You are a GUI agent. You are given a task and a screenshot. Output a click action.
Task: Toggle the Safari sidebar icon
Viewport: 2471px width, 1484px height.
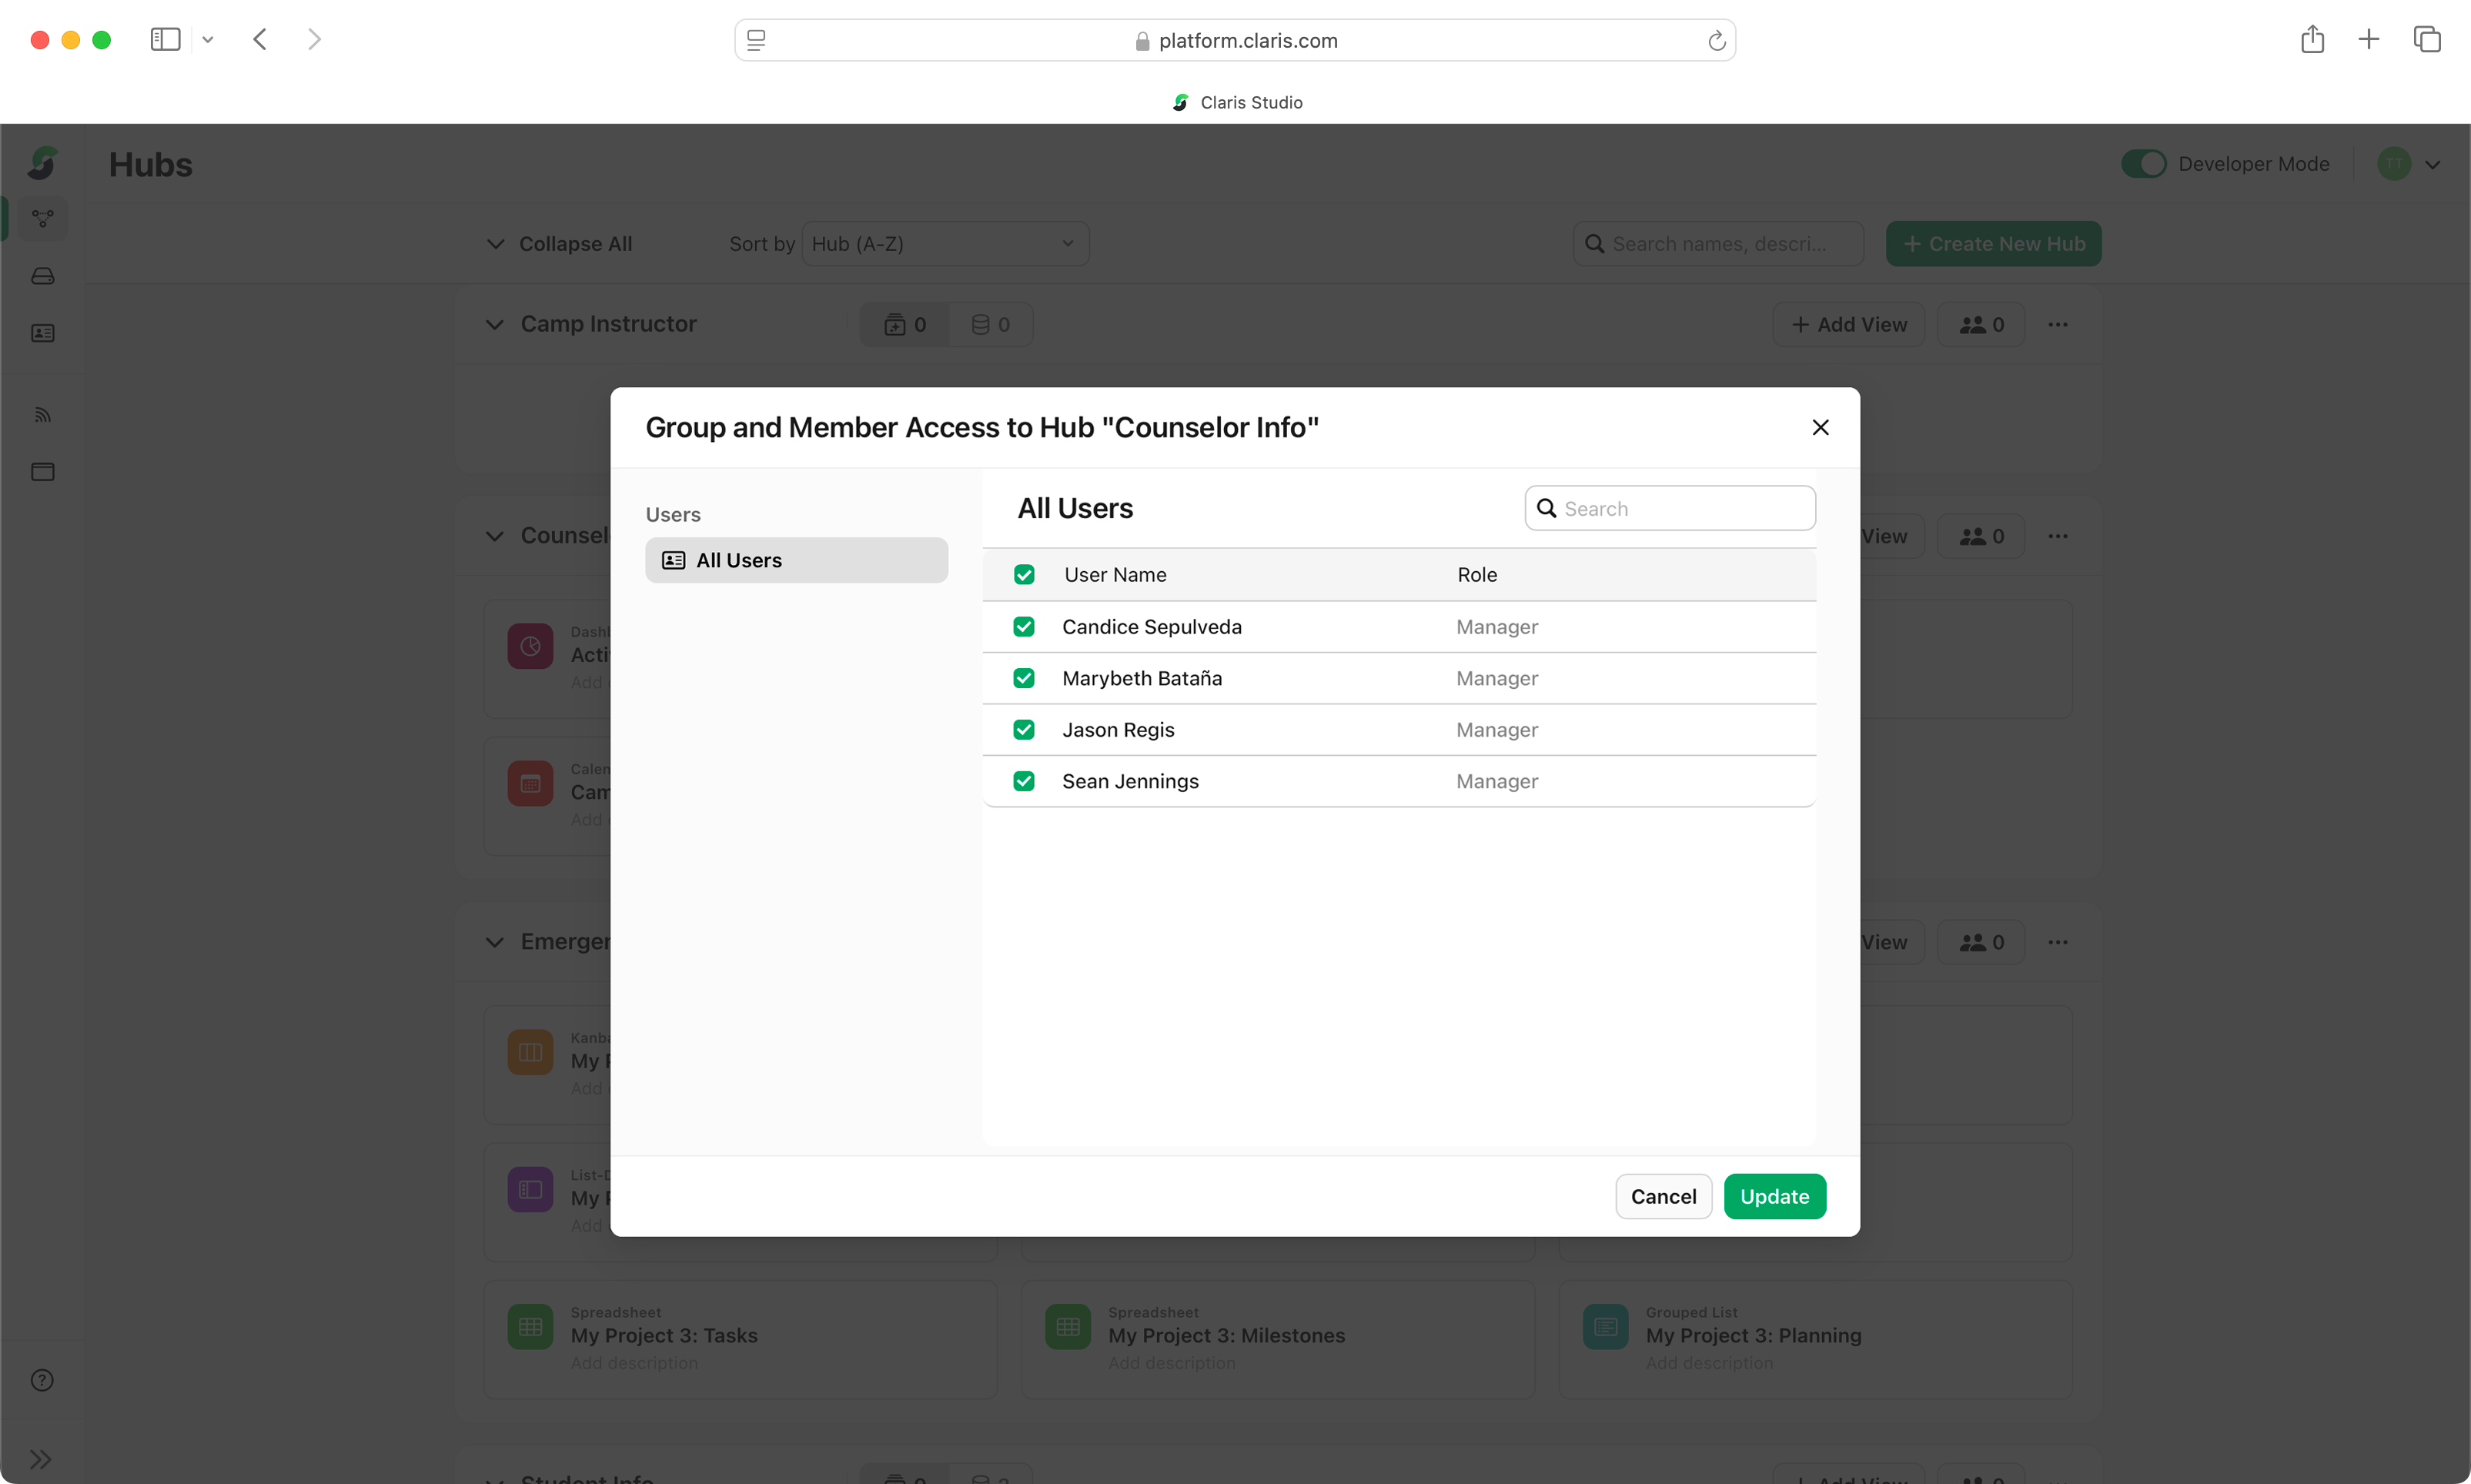(165, 40)
